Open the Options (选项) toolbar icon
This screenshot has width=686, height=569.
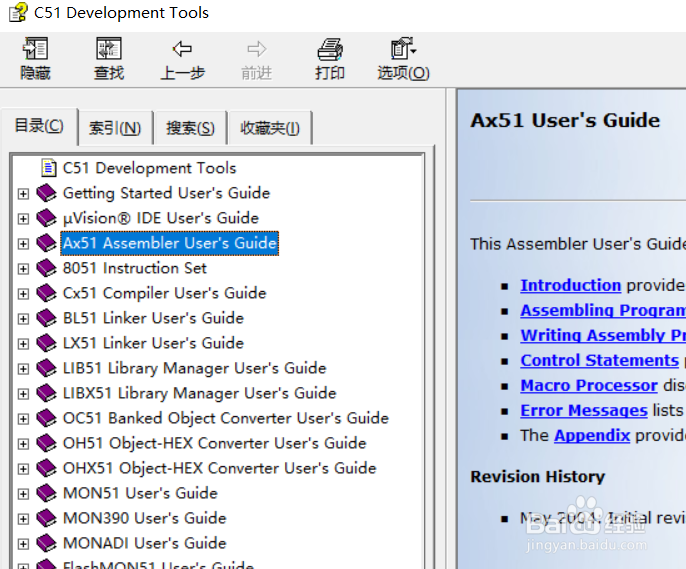point(403,49)
